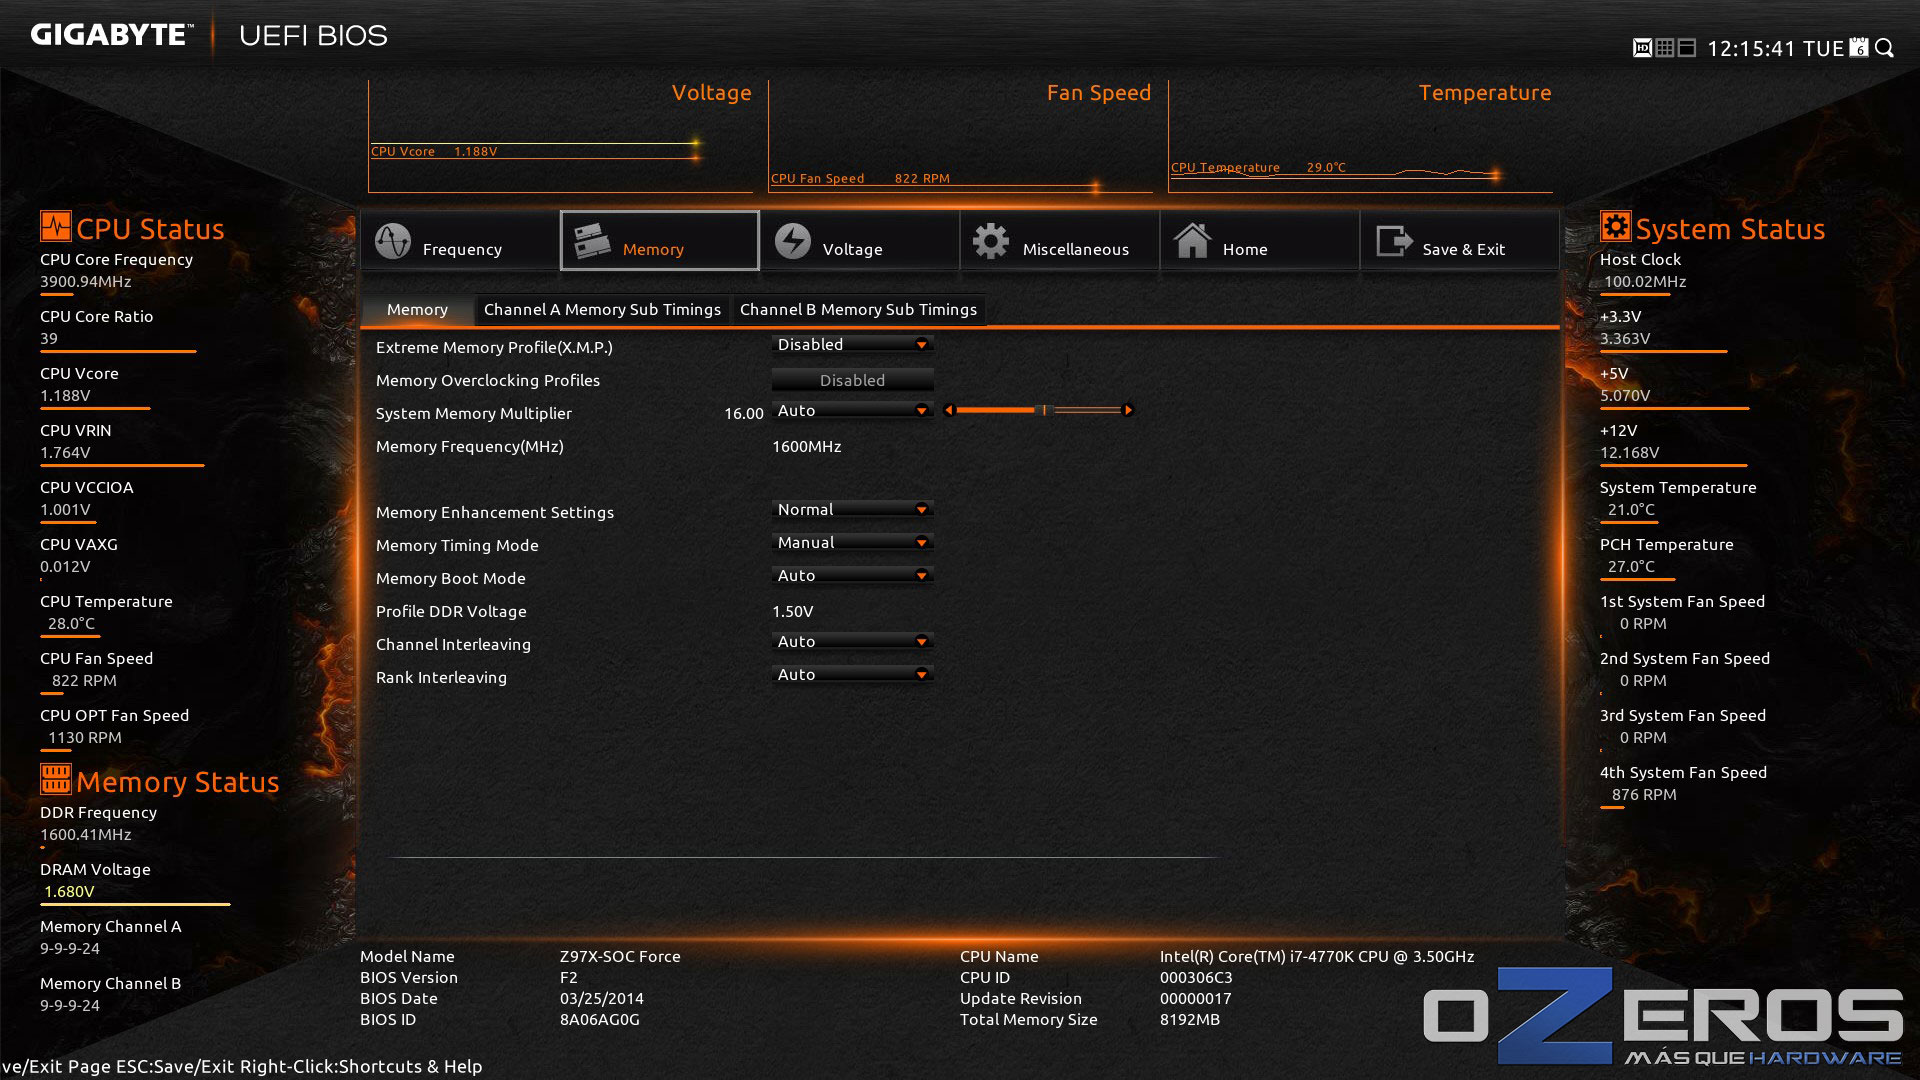This screenshot has width=1920, height=1080.
Task: Click the Frequency waveform icon
Action: click(x=392, y=241)
